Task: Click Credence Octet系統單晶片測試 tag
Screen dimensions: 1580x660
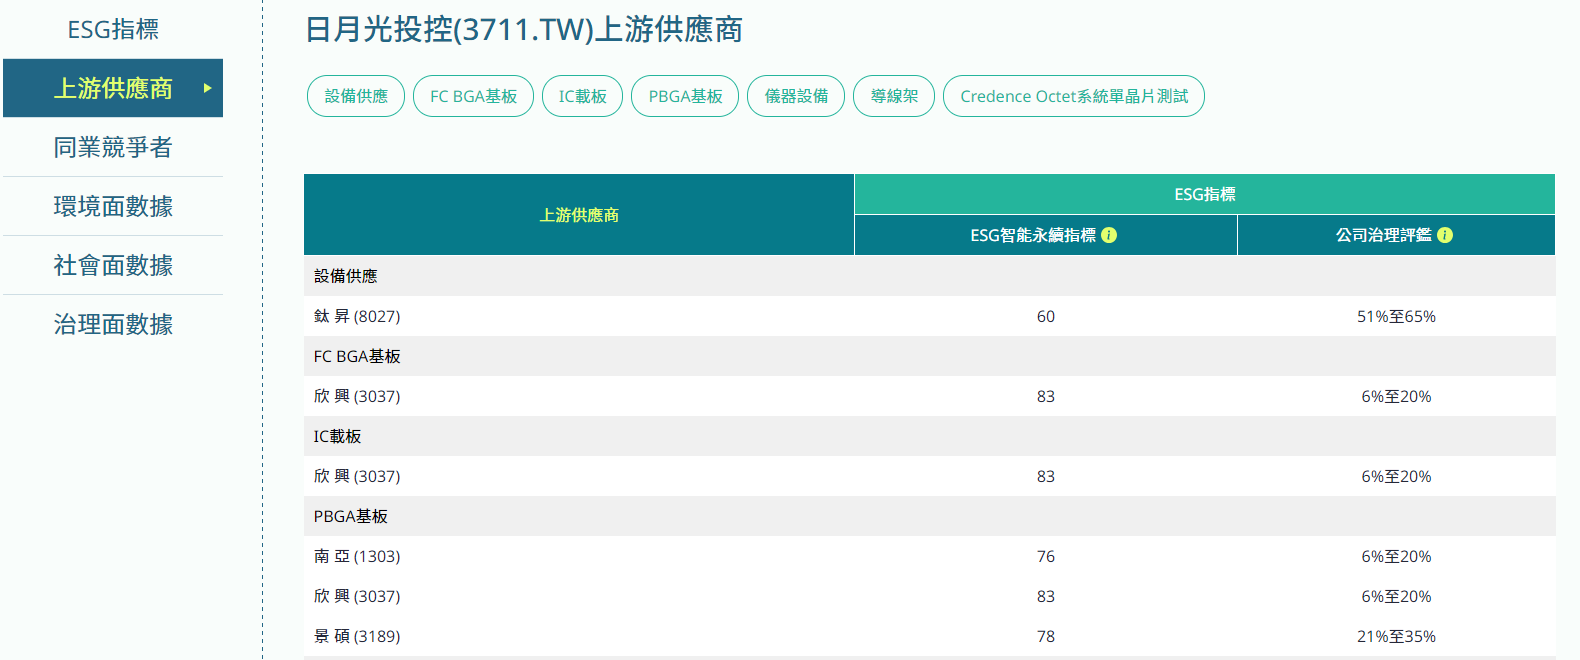Action: point(1073,96)
